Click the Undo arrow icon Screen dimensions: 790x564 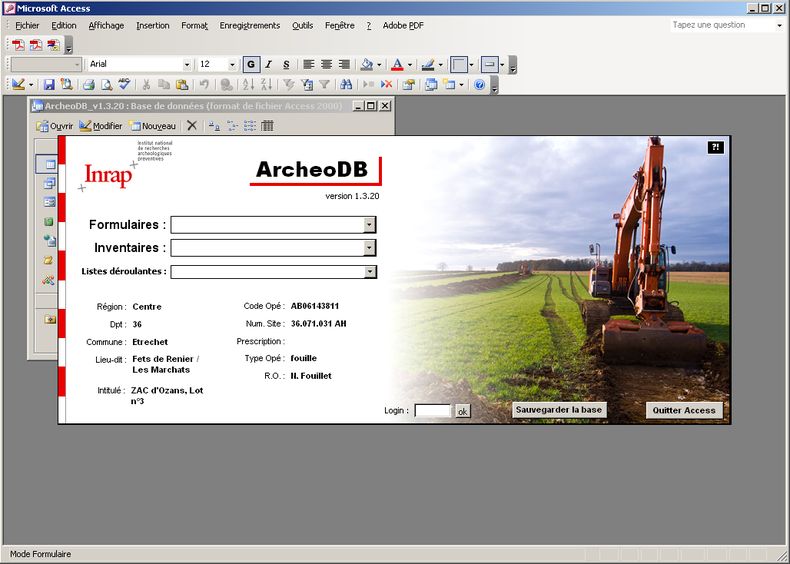pyautogui.click(x=204, y=85)
